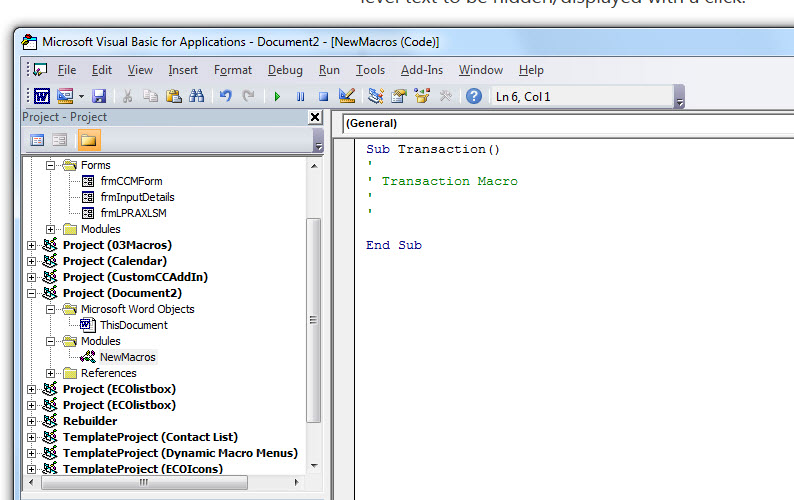Click the Project tree vertical scrollbar thumb

313,320
